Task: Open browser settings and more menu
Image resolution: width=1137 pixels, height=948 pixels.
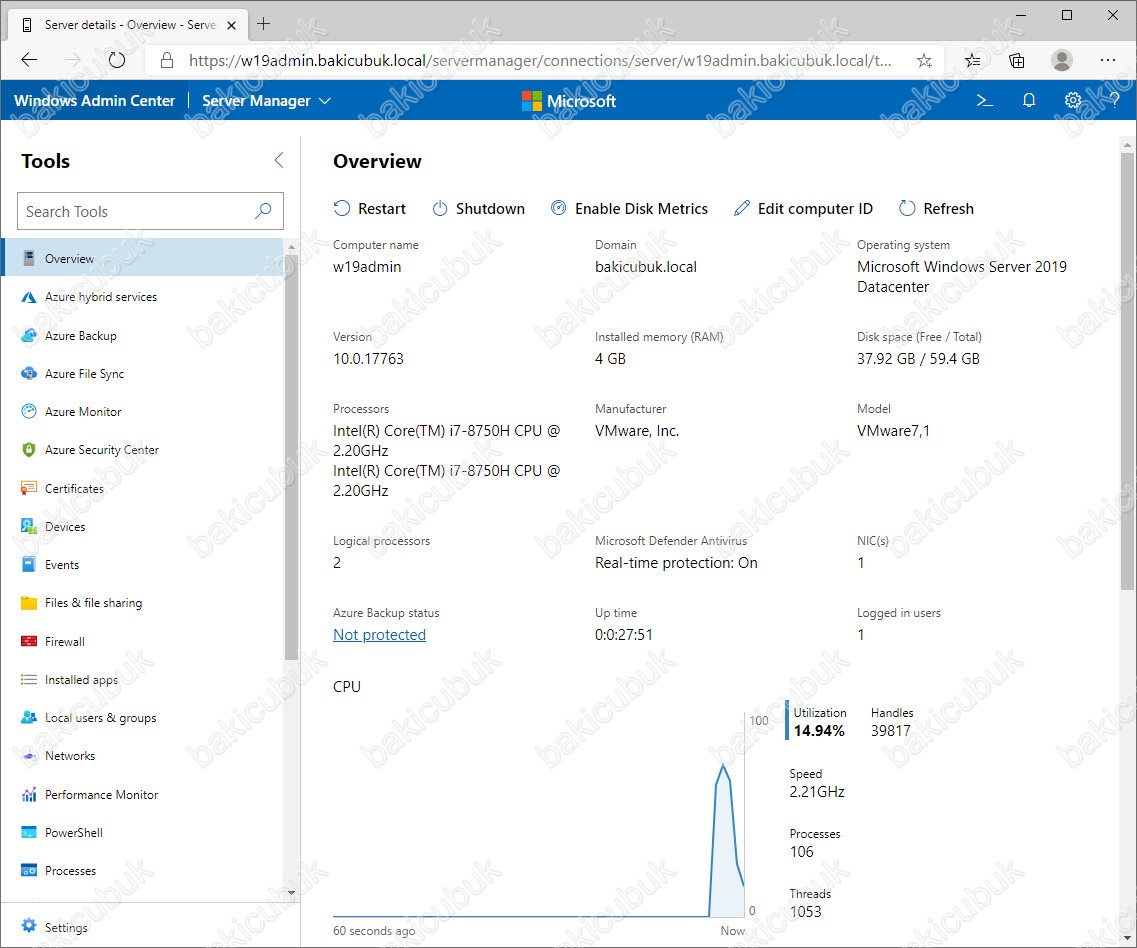Action: pos(1107,60)
